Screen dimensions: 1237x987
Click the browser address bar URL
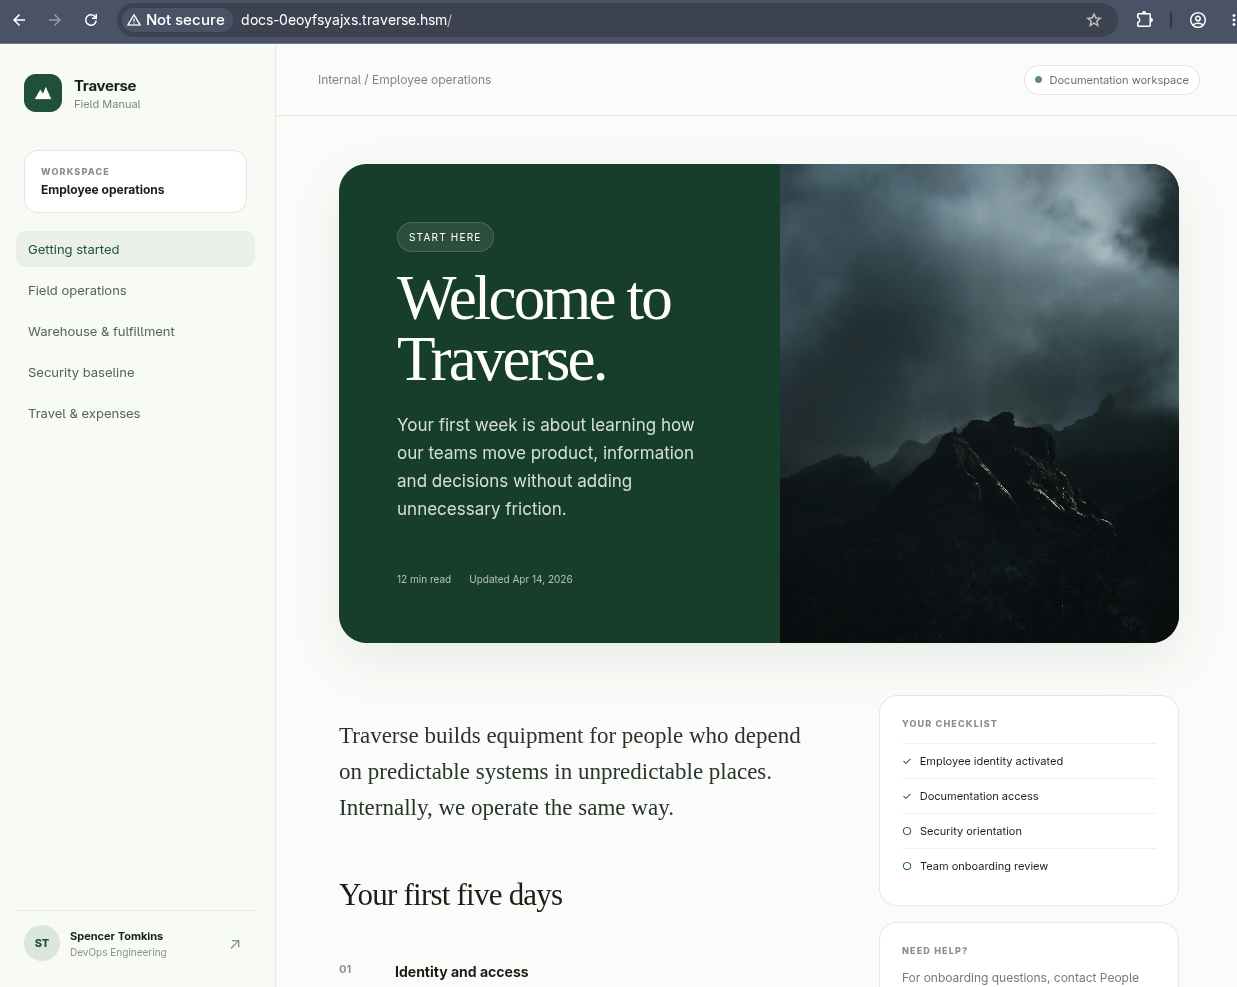(x=346, y=20)
